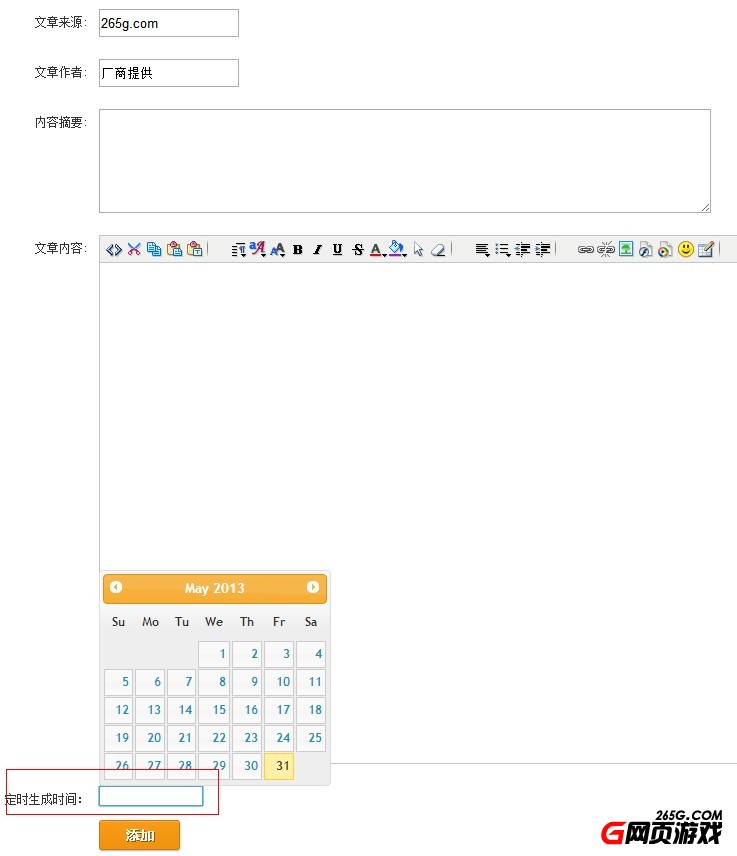Select May 6 in the calendar
Viewport: 737px width, 856px height.
(x=150, y=682)
